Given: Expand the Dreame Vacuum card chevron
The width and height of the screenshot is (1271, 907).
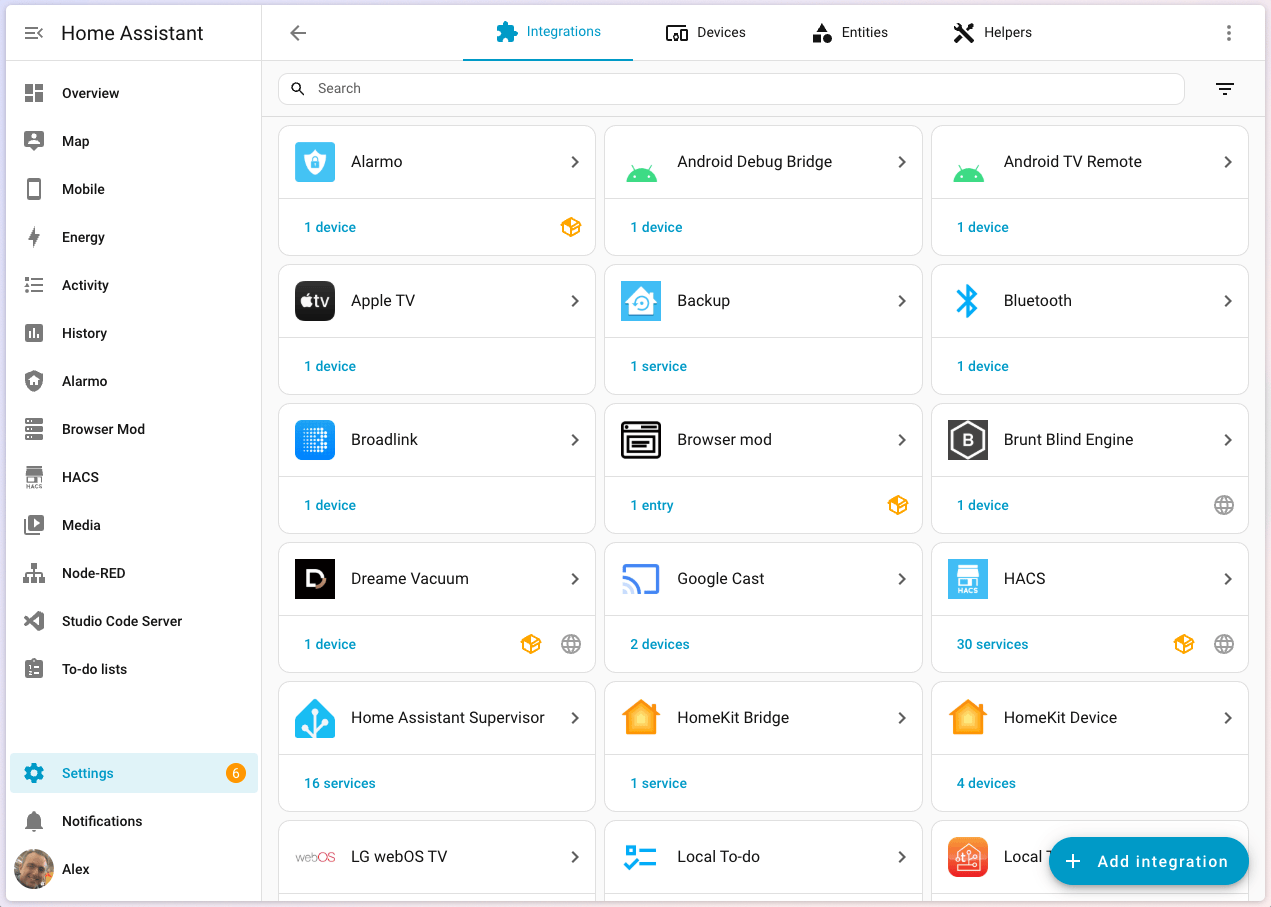Looking at the screenshot, I should coord(575,578).
